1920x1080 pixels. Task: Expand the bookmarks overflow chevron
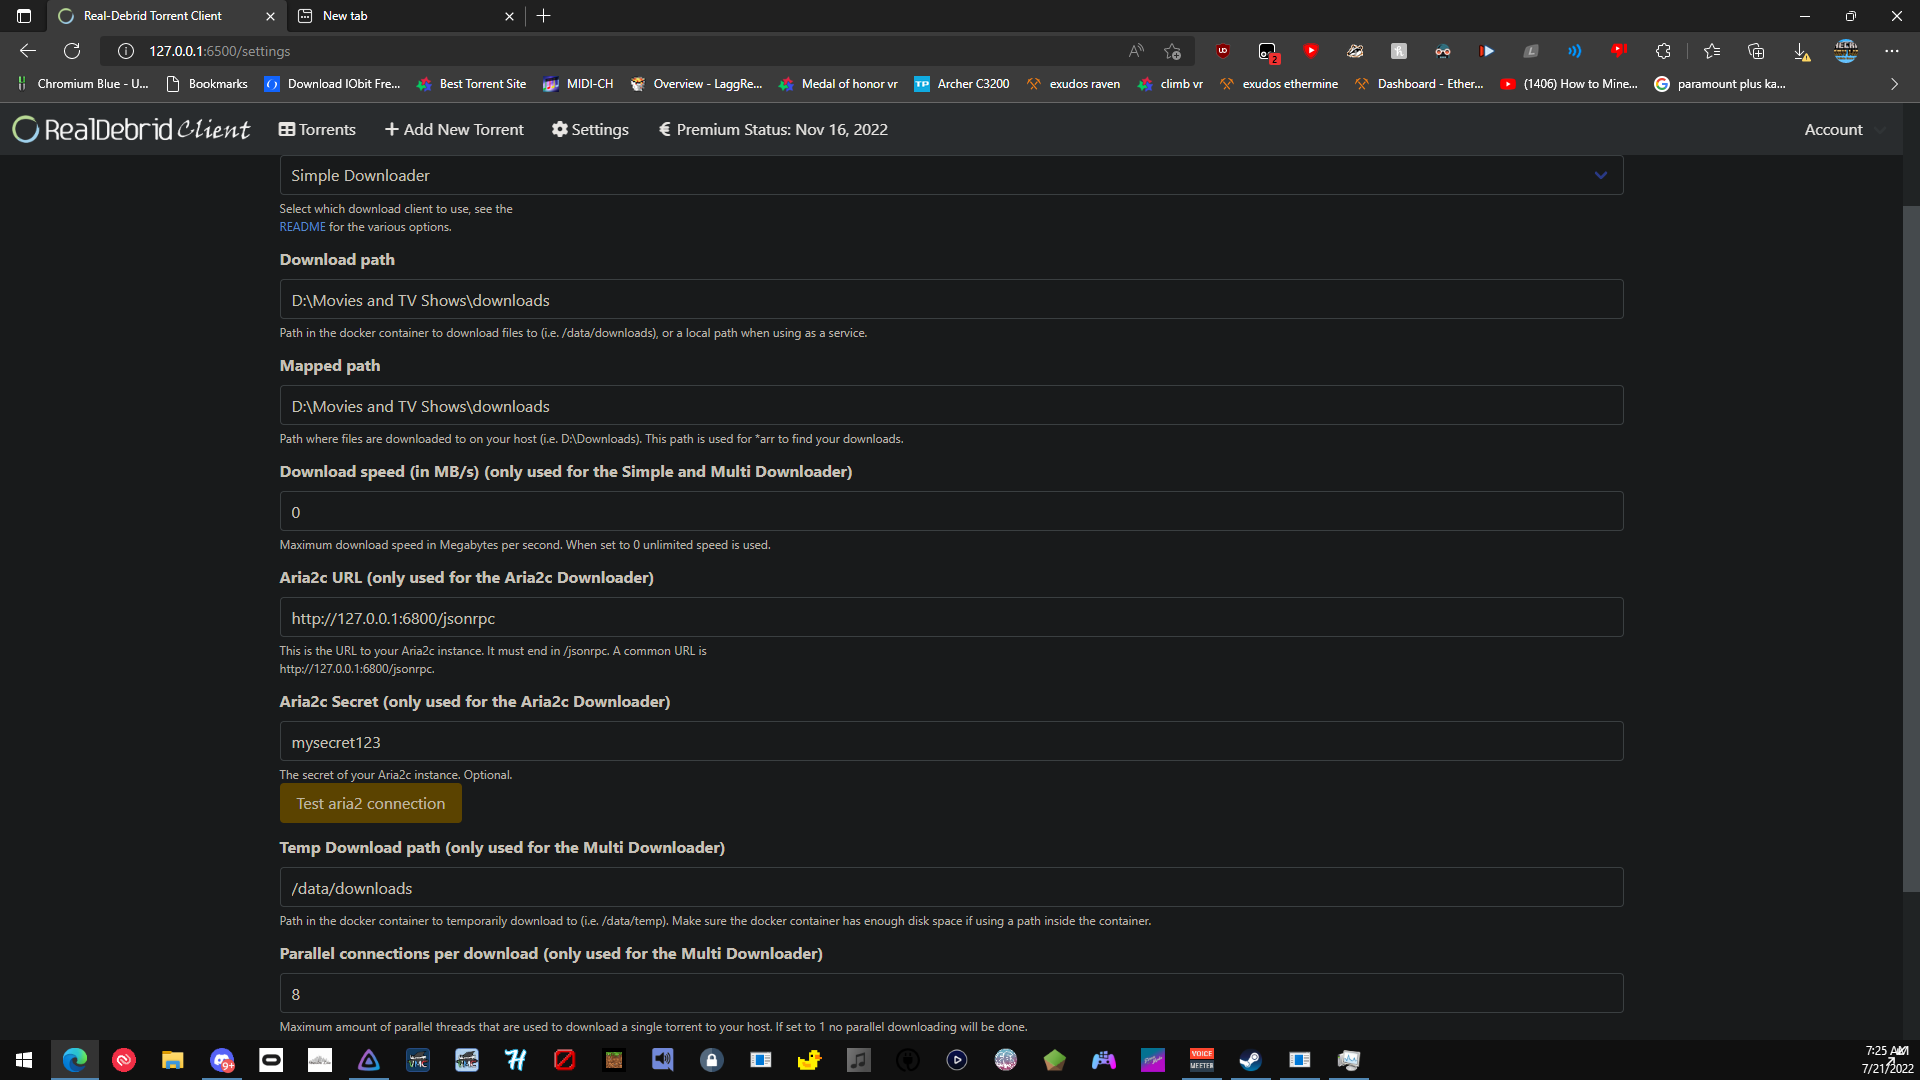coord(1893,84)
